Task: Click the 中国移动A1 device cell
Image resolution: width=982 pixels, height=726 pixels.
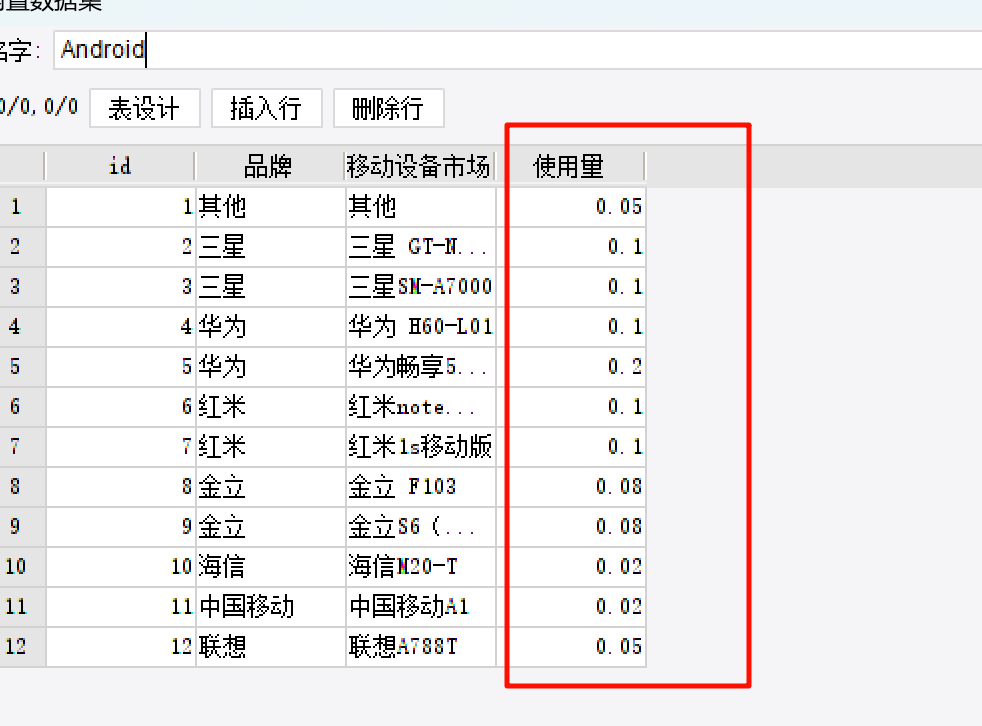Action: pyautogui.click(x=420, y=606)
